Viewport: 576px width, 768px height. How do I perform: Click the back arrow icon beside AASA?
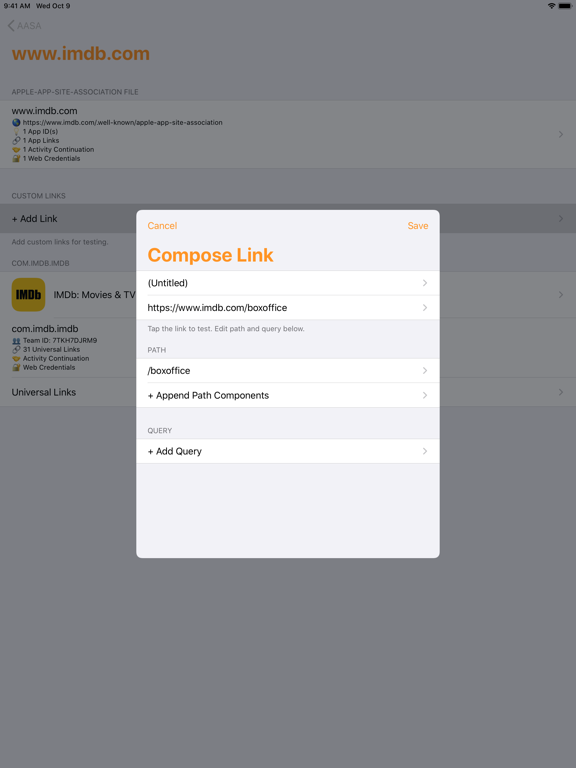click(11, 26)
